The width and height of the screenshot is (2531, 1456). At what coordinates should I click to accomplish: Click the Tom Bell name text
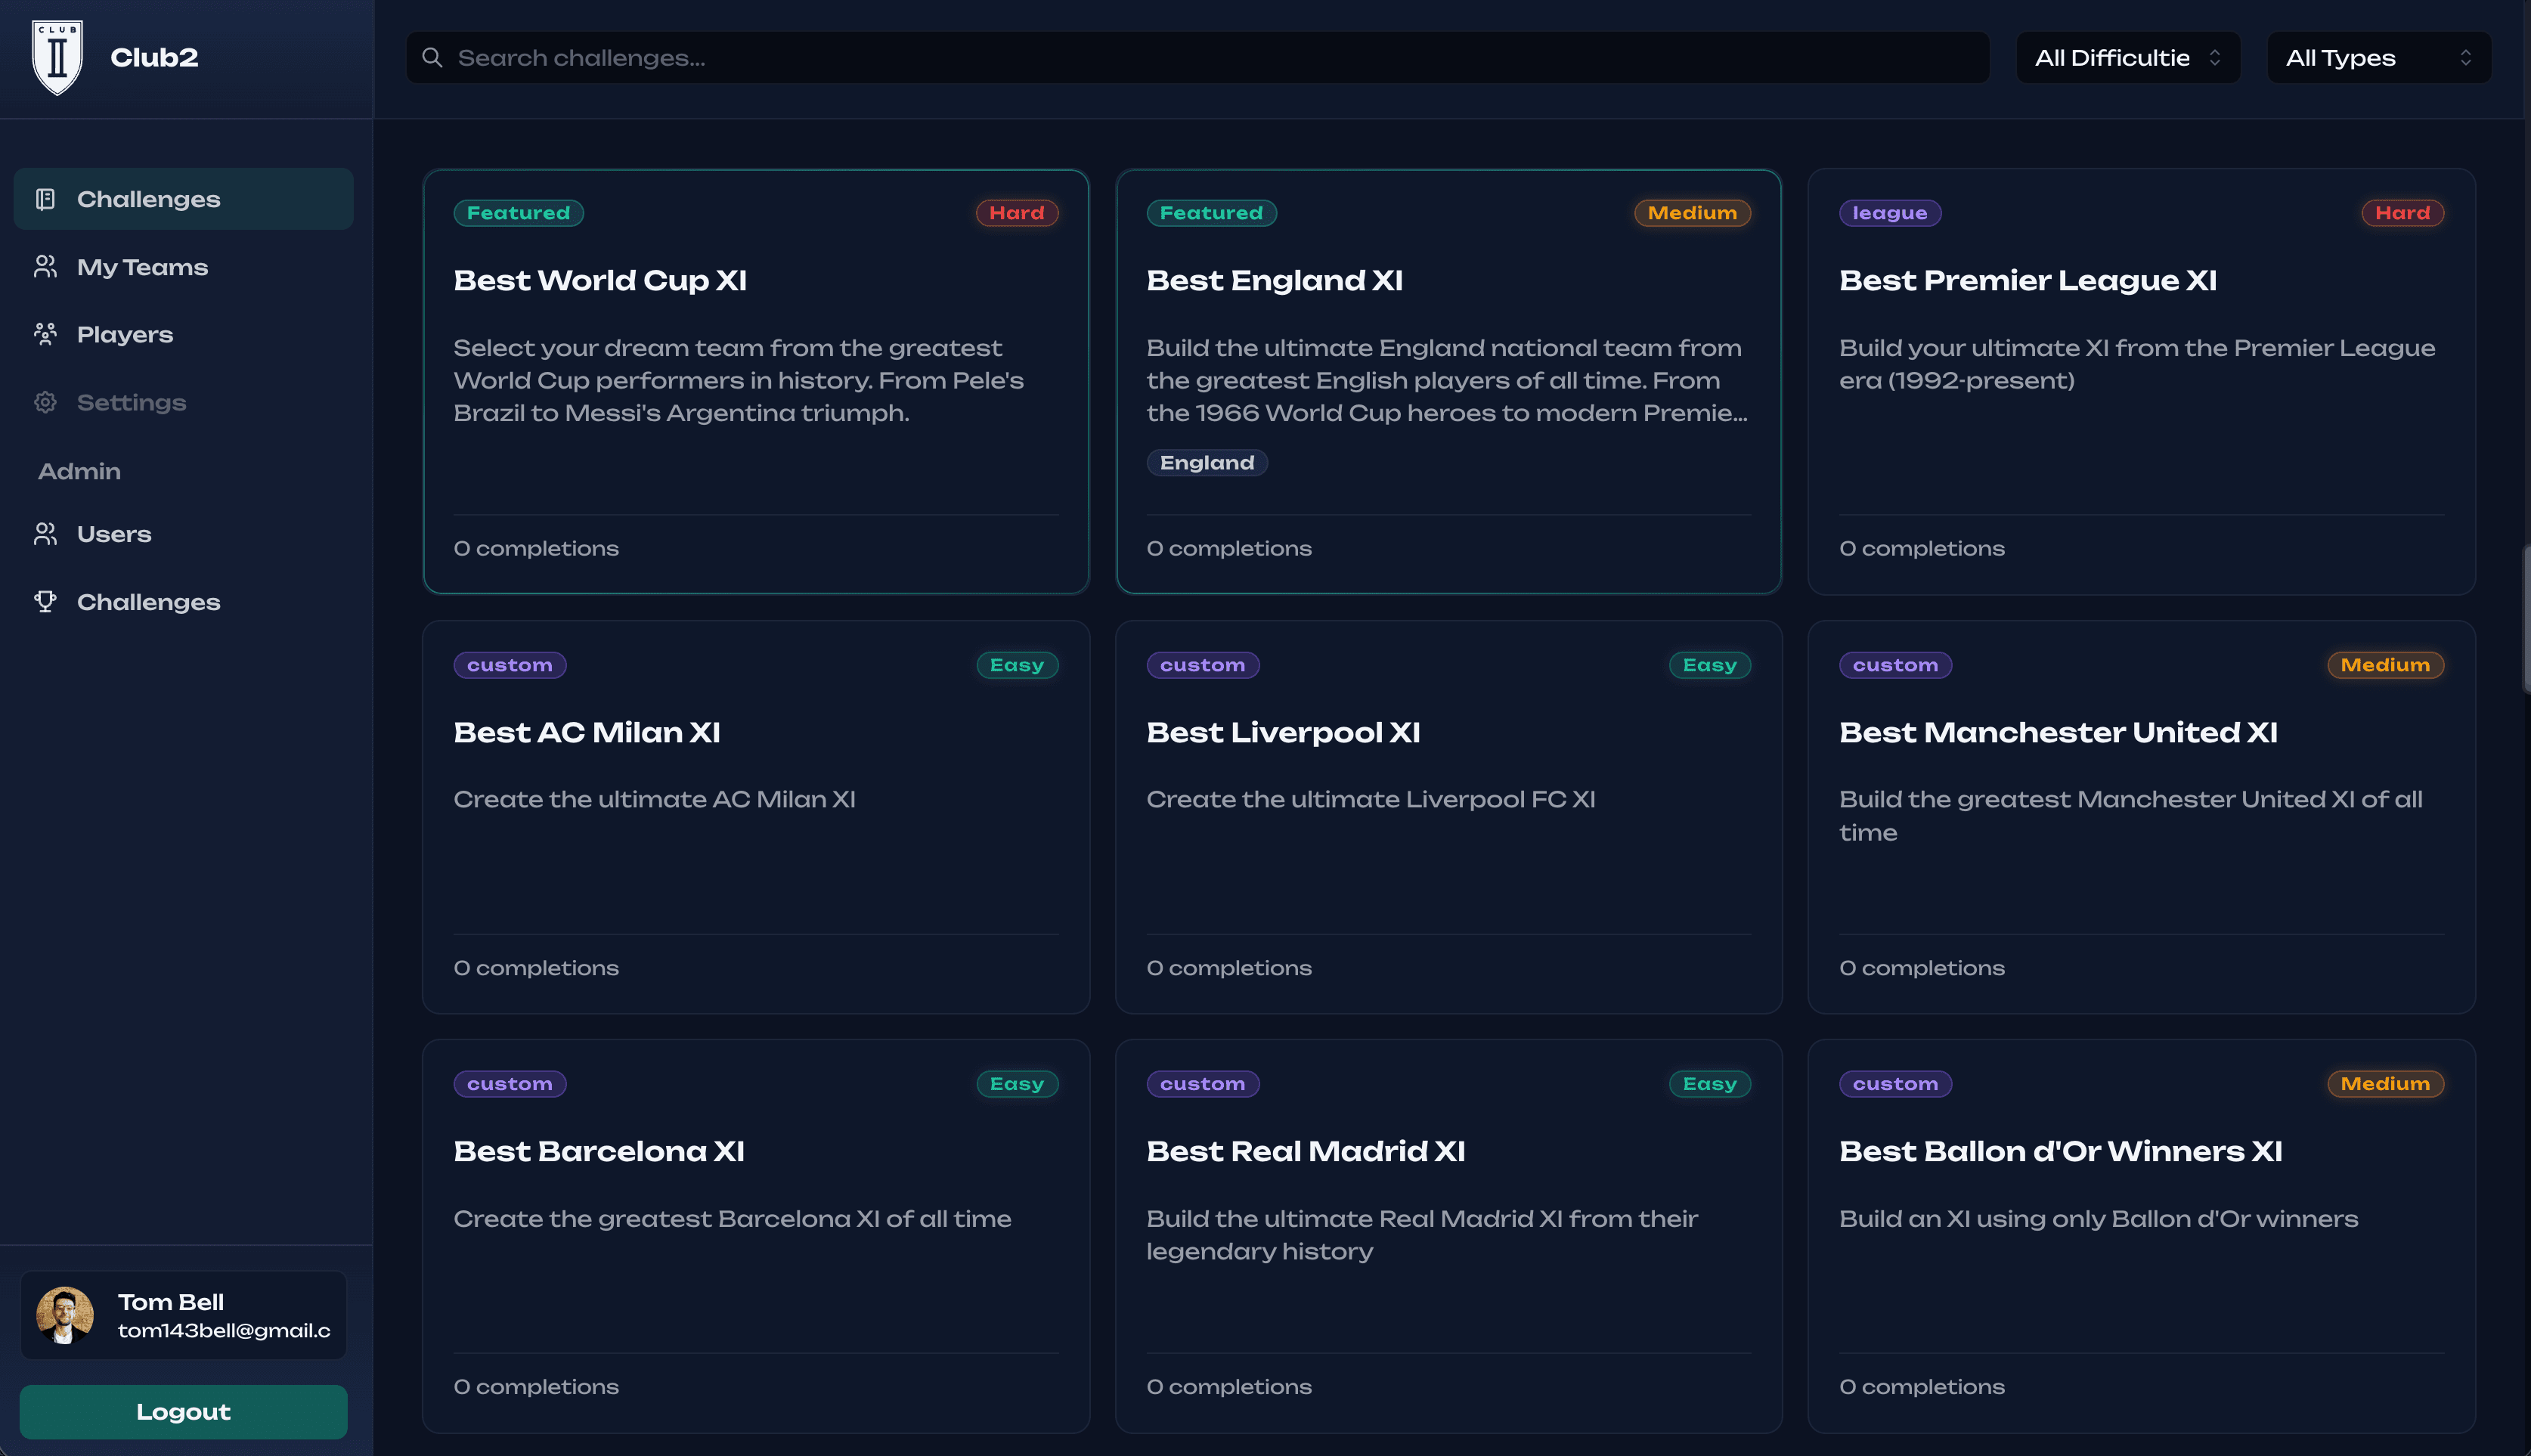(171, 1302)
